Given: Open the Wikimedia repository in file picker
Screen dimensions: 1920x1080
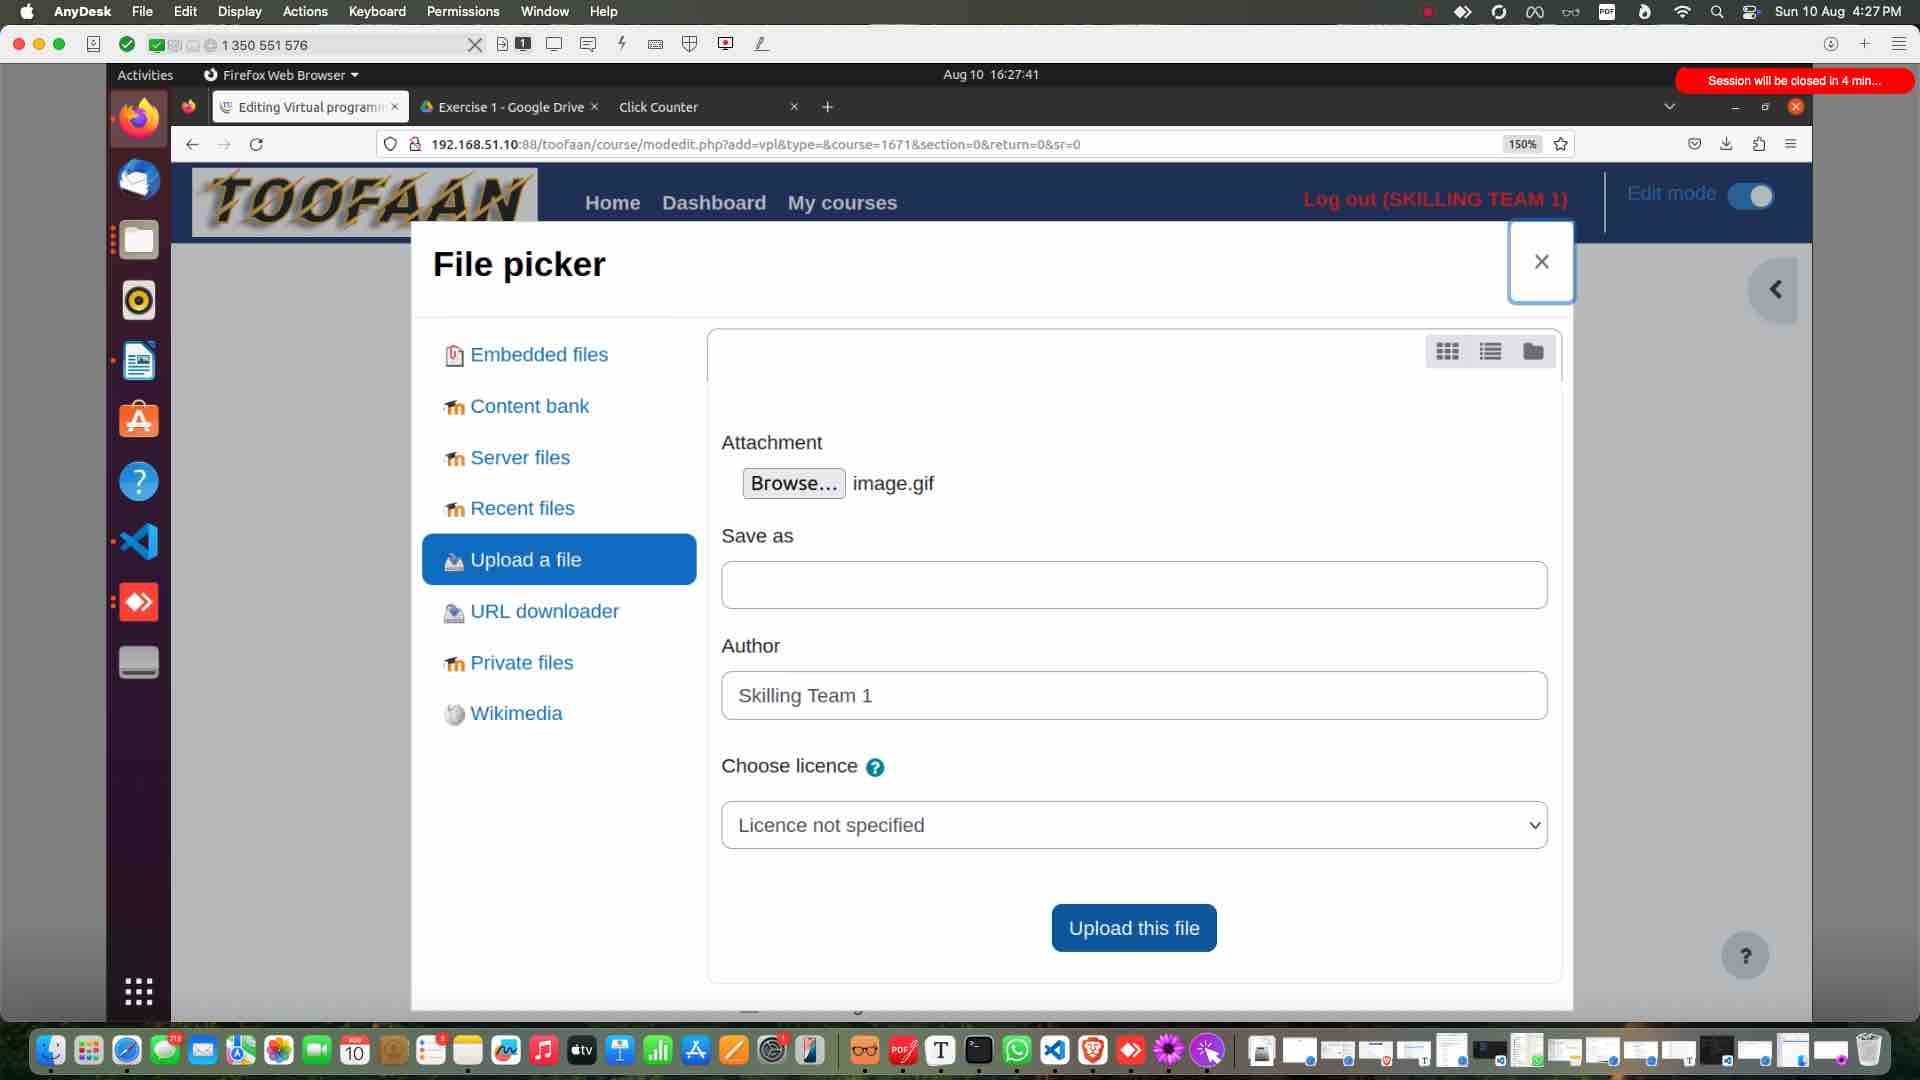Looking at the screenshot, I should (515, 713).
